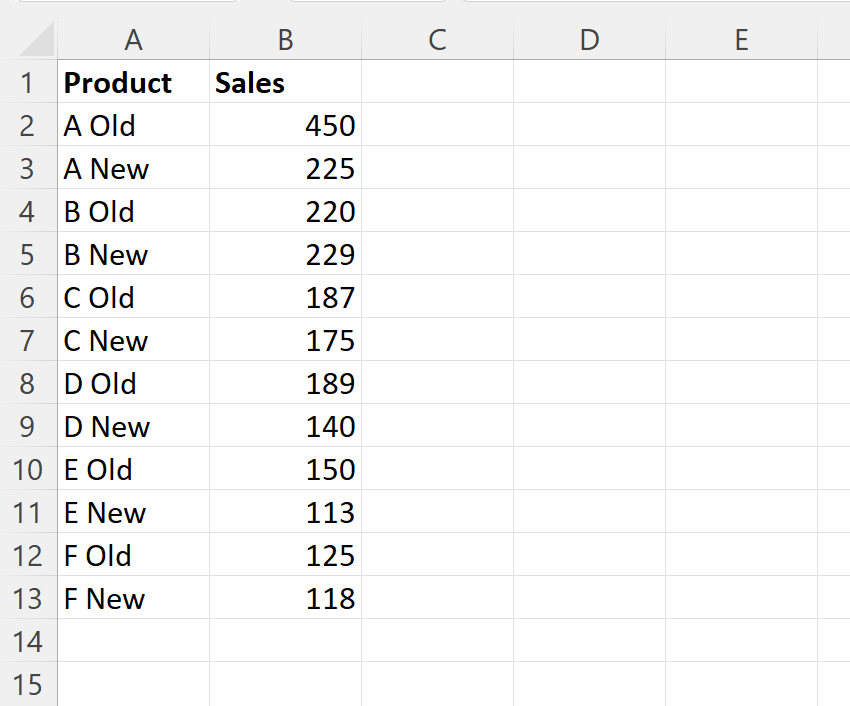Select the cell 'C New'
Image resolution: width=850 pixels, height=706 pixels.
[x=133, y=339]
